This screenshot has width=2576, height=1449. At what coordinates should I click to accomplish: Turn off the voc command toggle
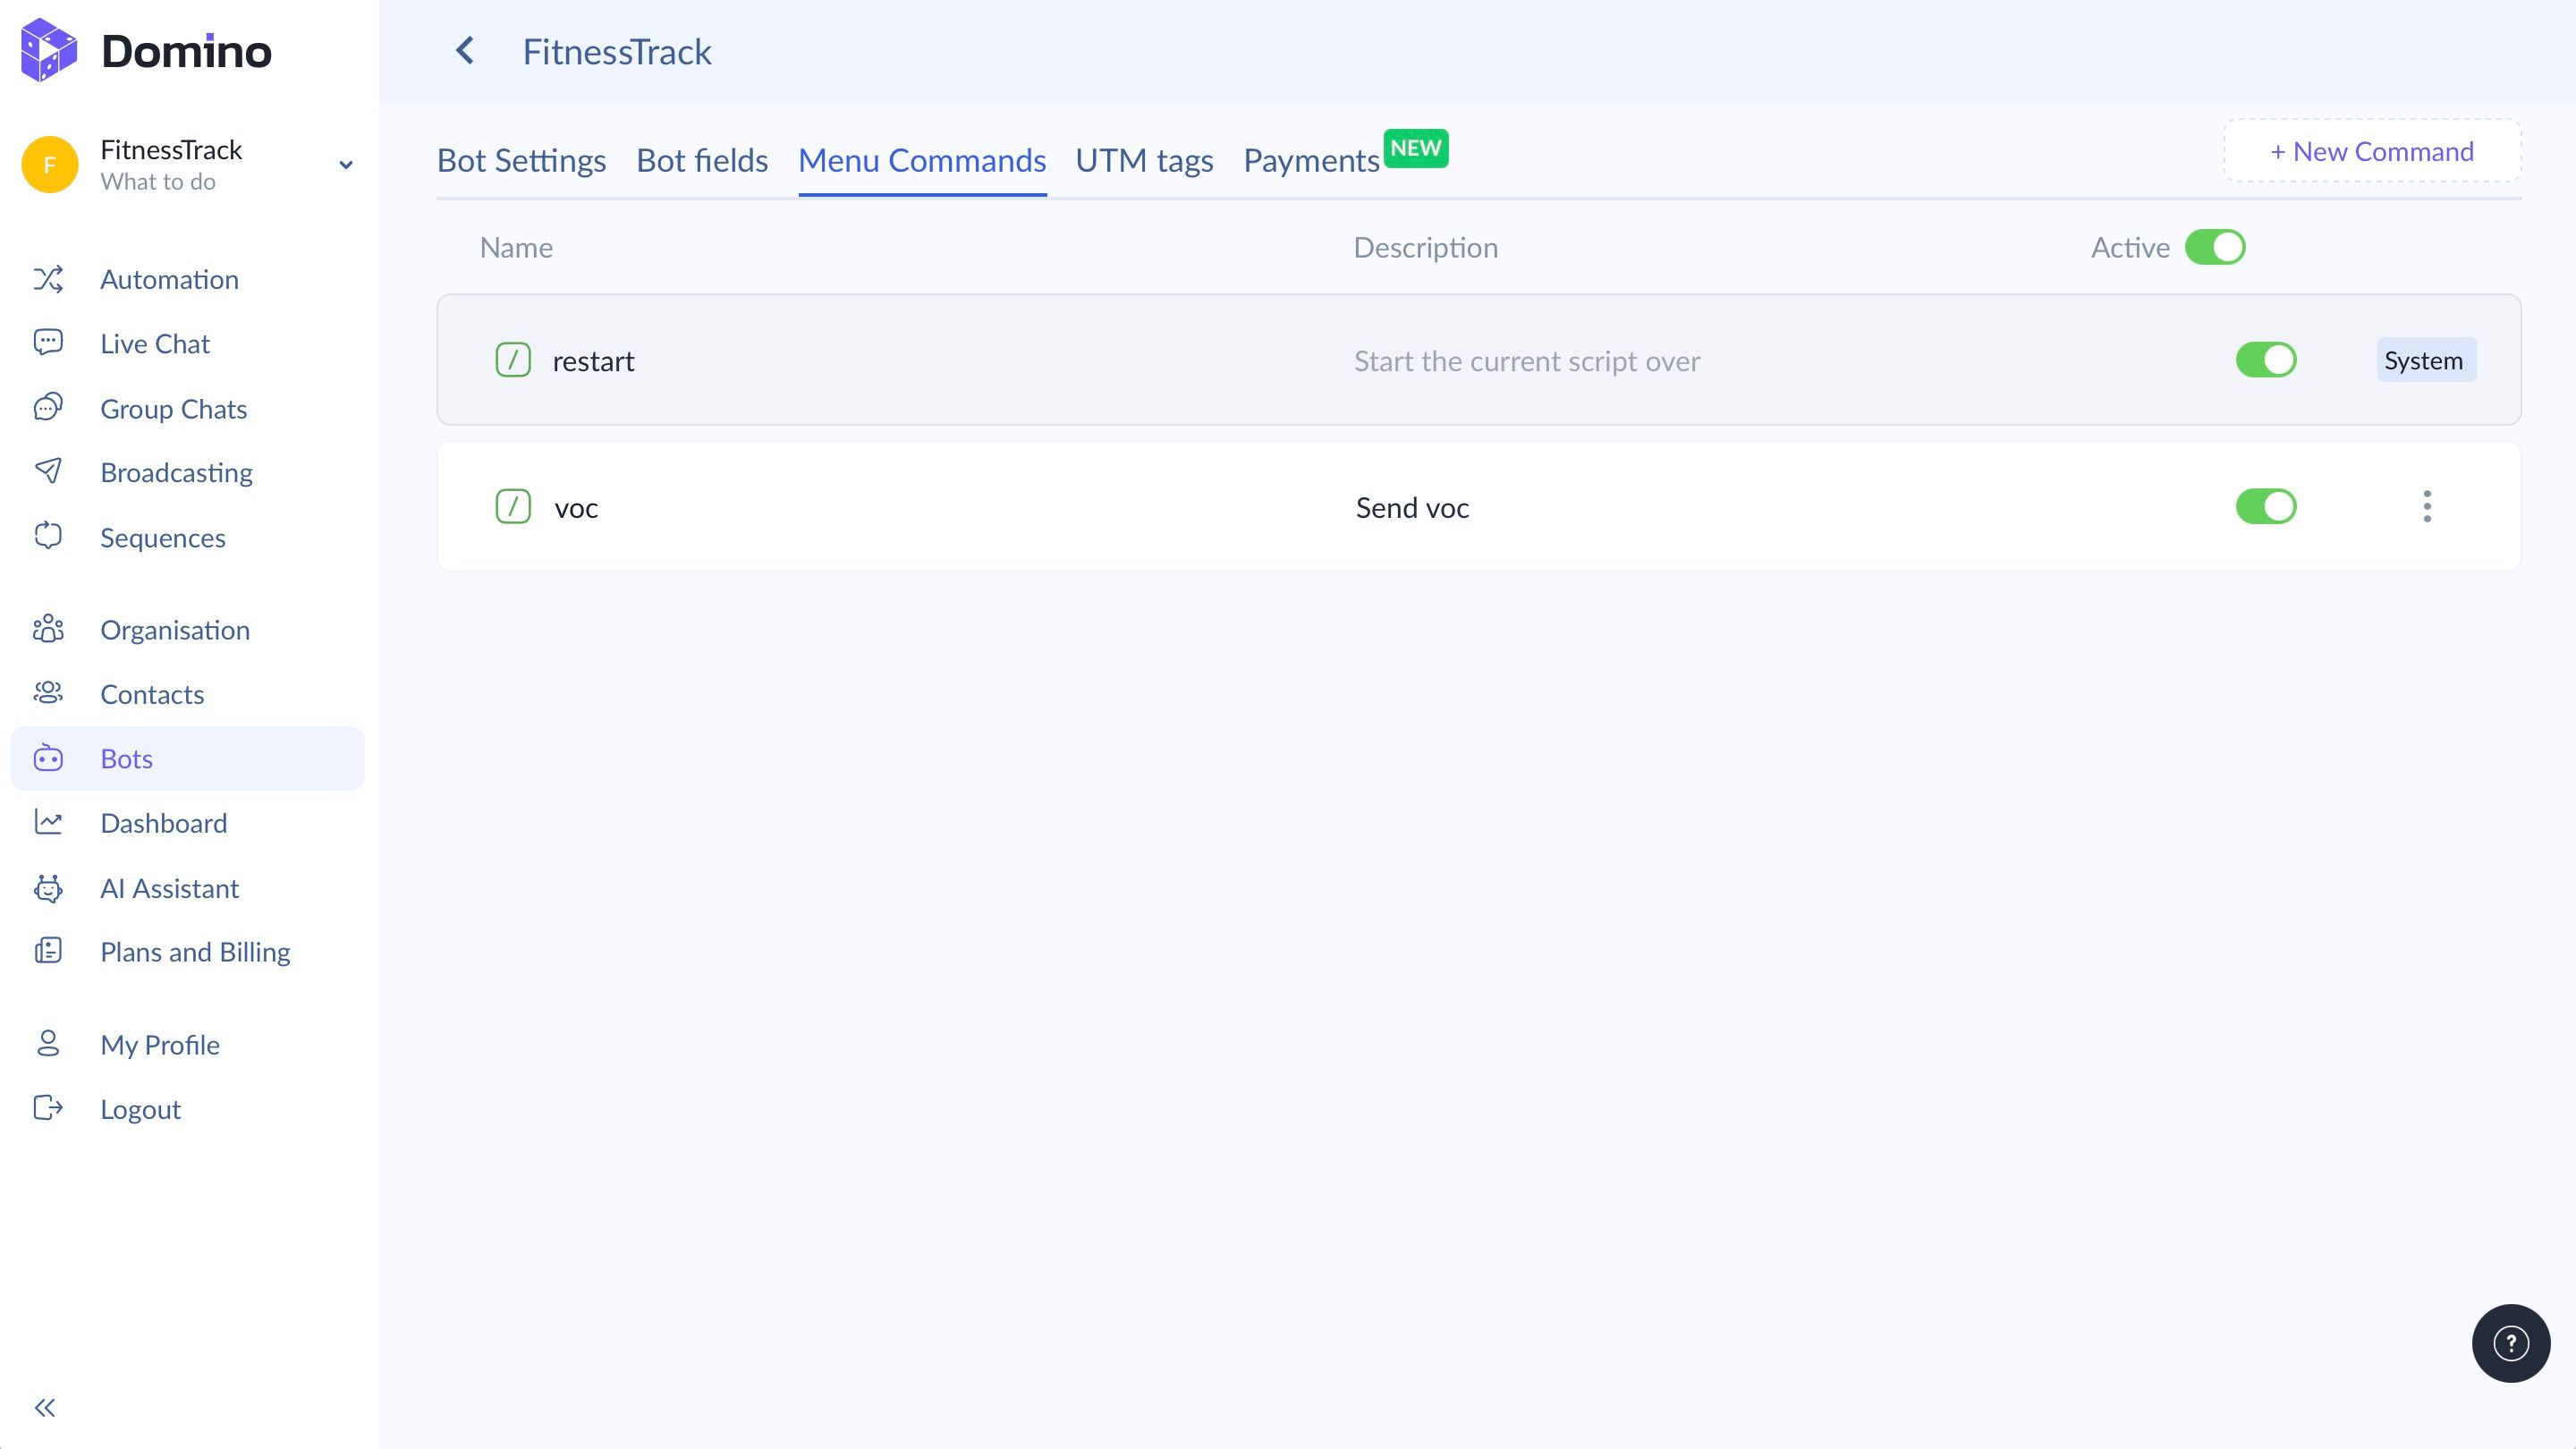[x=2265, y=507]
